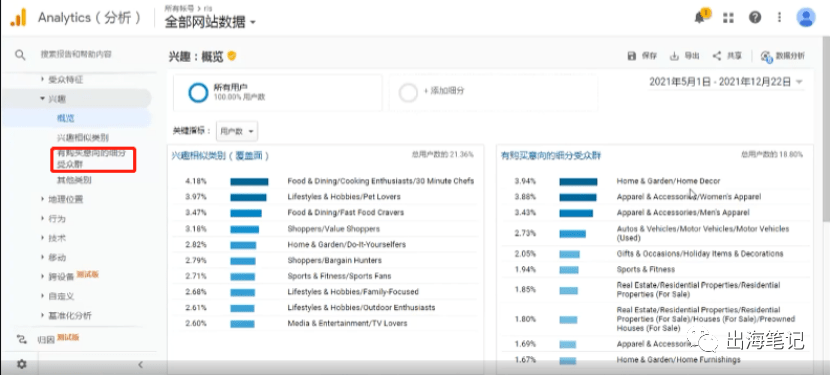Click the 导出 export button
This screenshot has width=831, height=376.
[x=685, y=56]
